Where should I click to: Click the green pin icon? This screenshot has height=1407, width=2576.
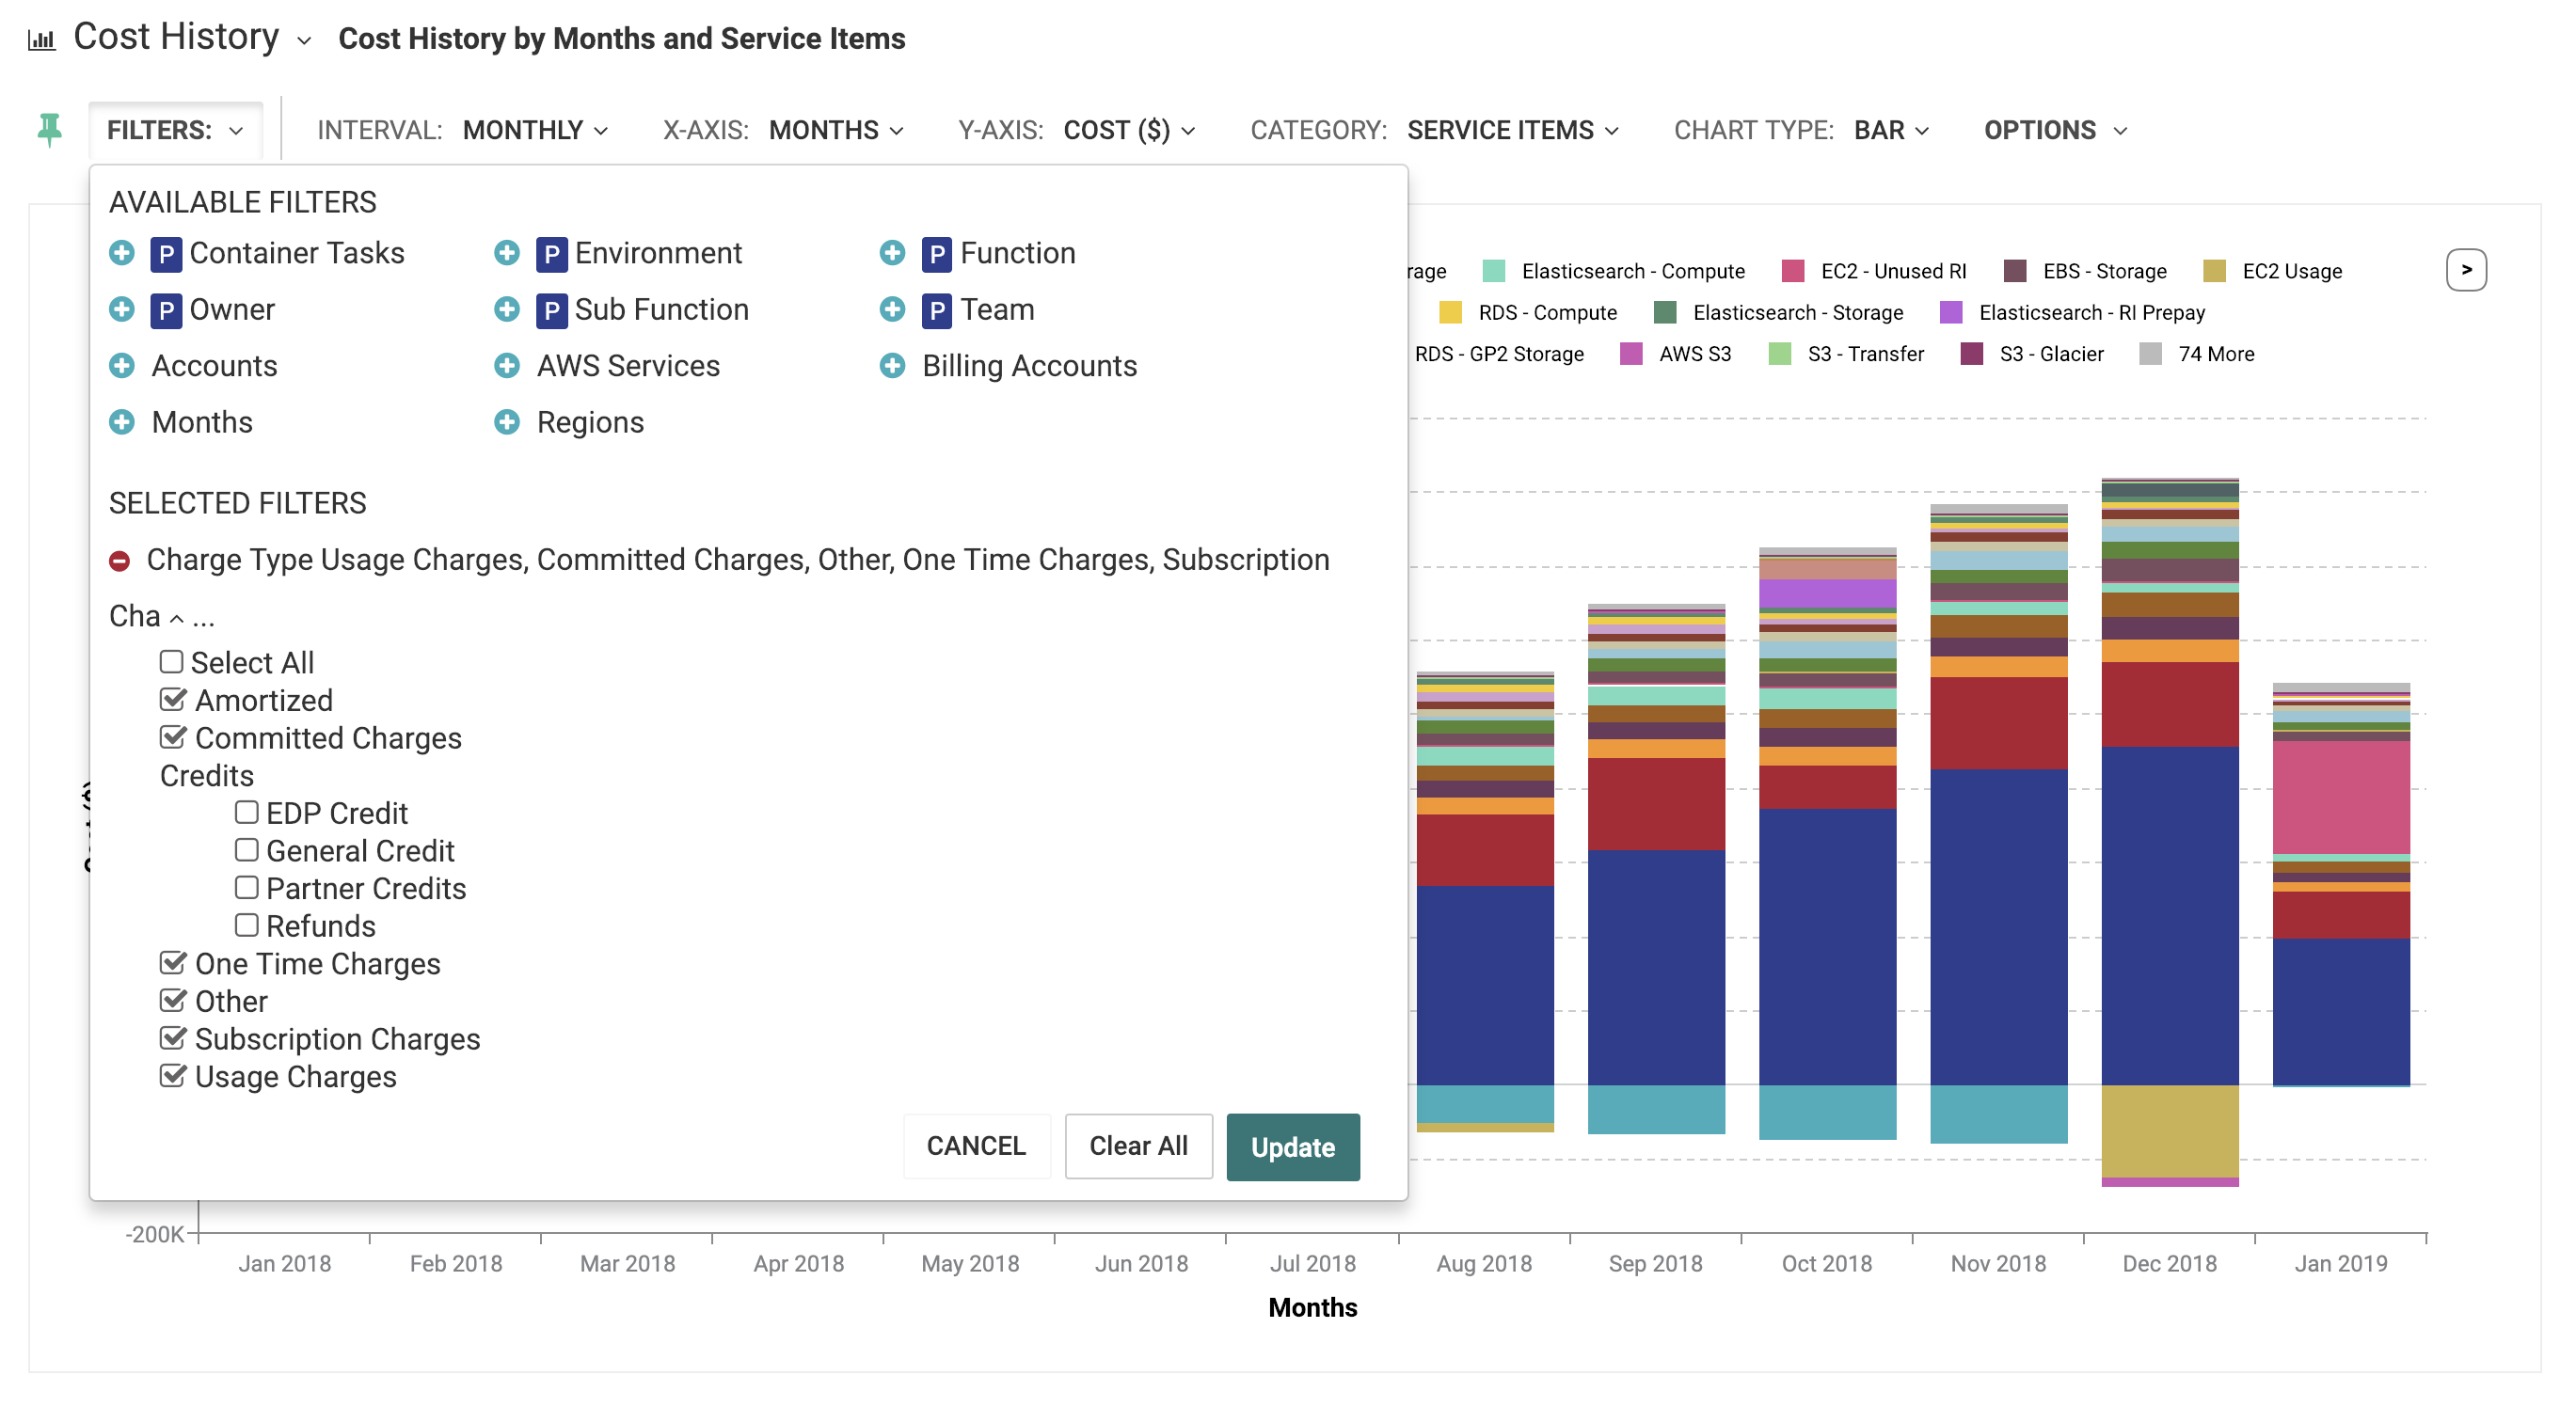click(x=49, y=130)
